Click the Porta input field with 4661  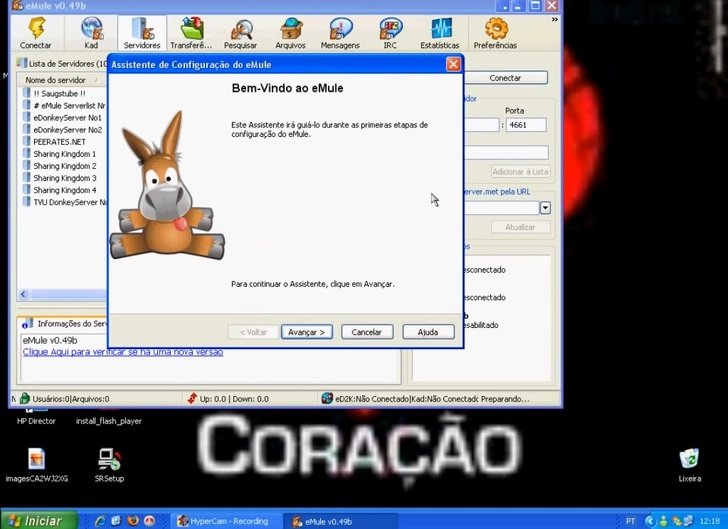pos(526,125)
